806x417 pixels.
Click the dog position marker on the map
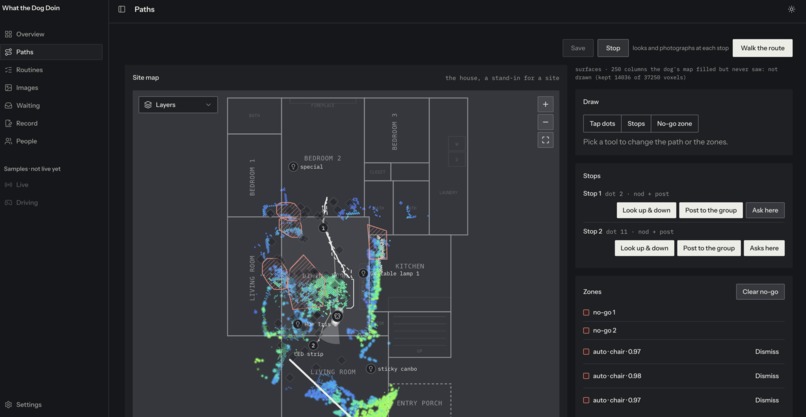[x=337, y=315]
